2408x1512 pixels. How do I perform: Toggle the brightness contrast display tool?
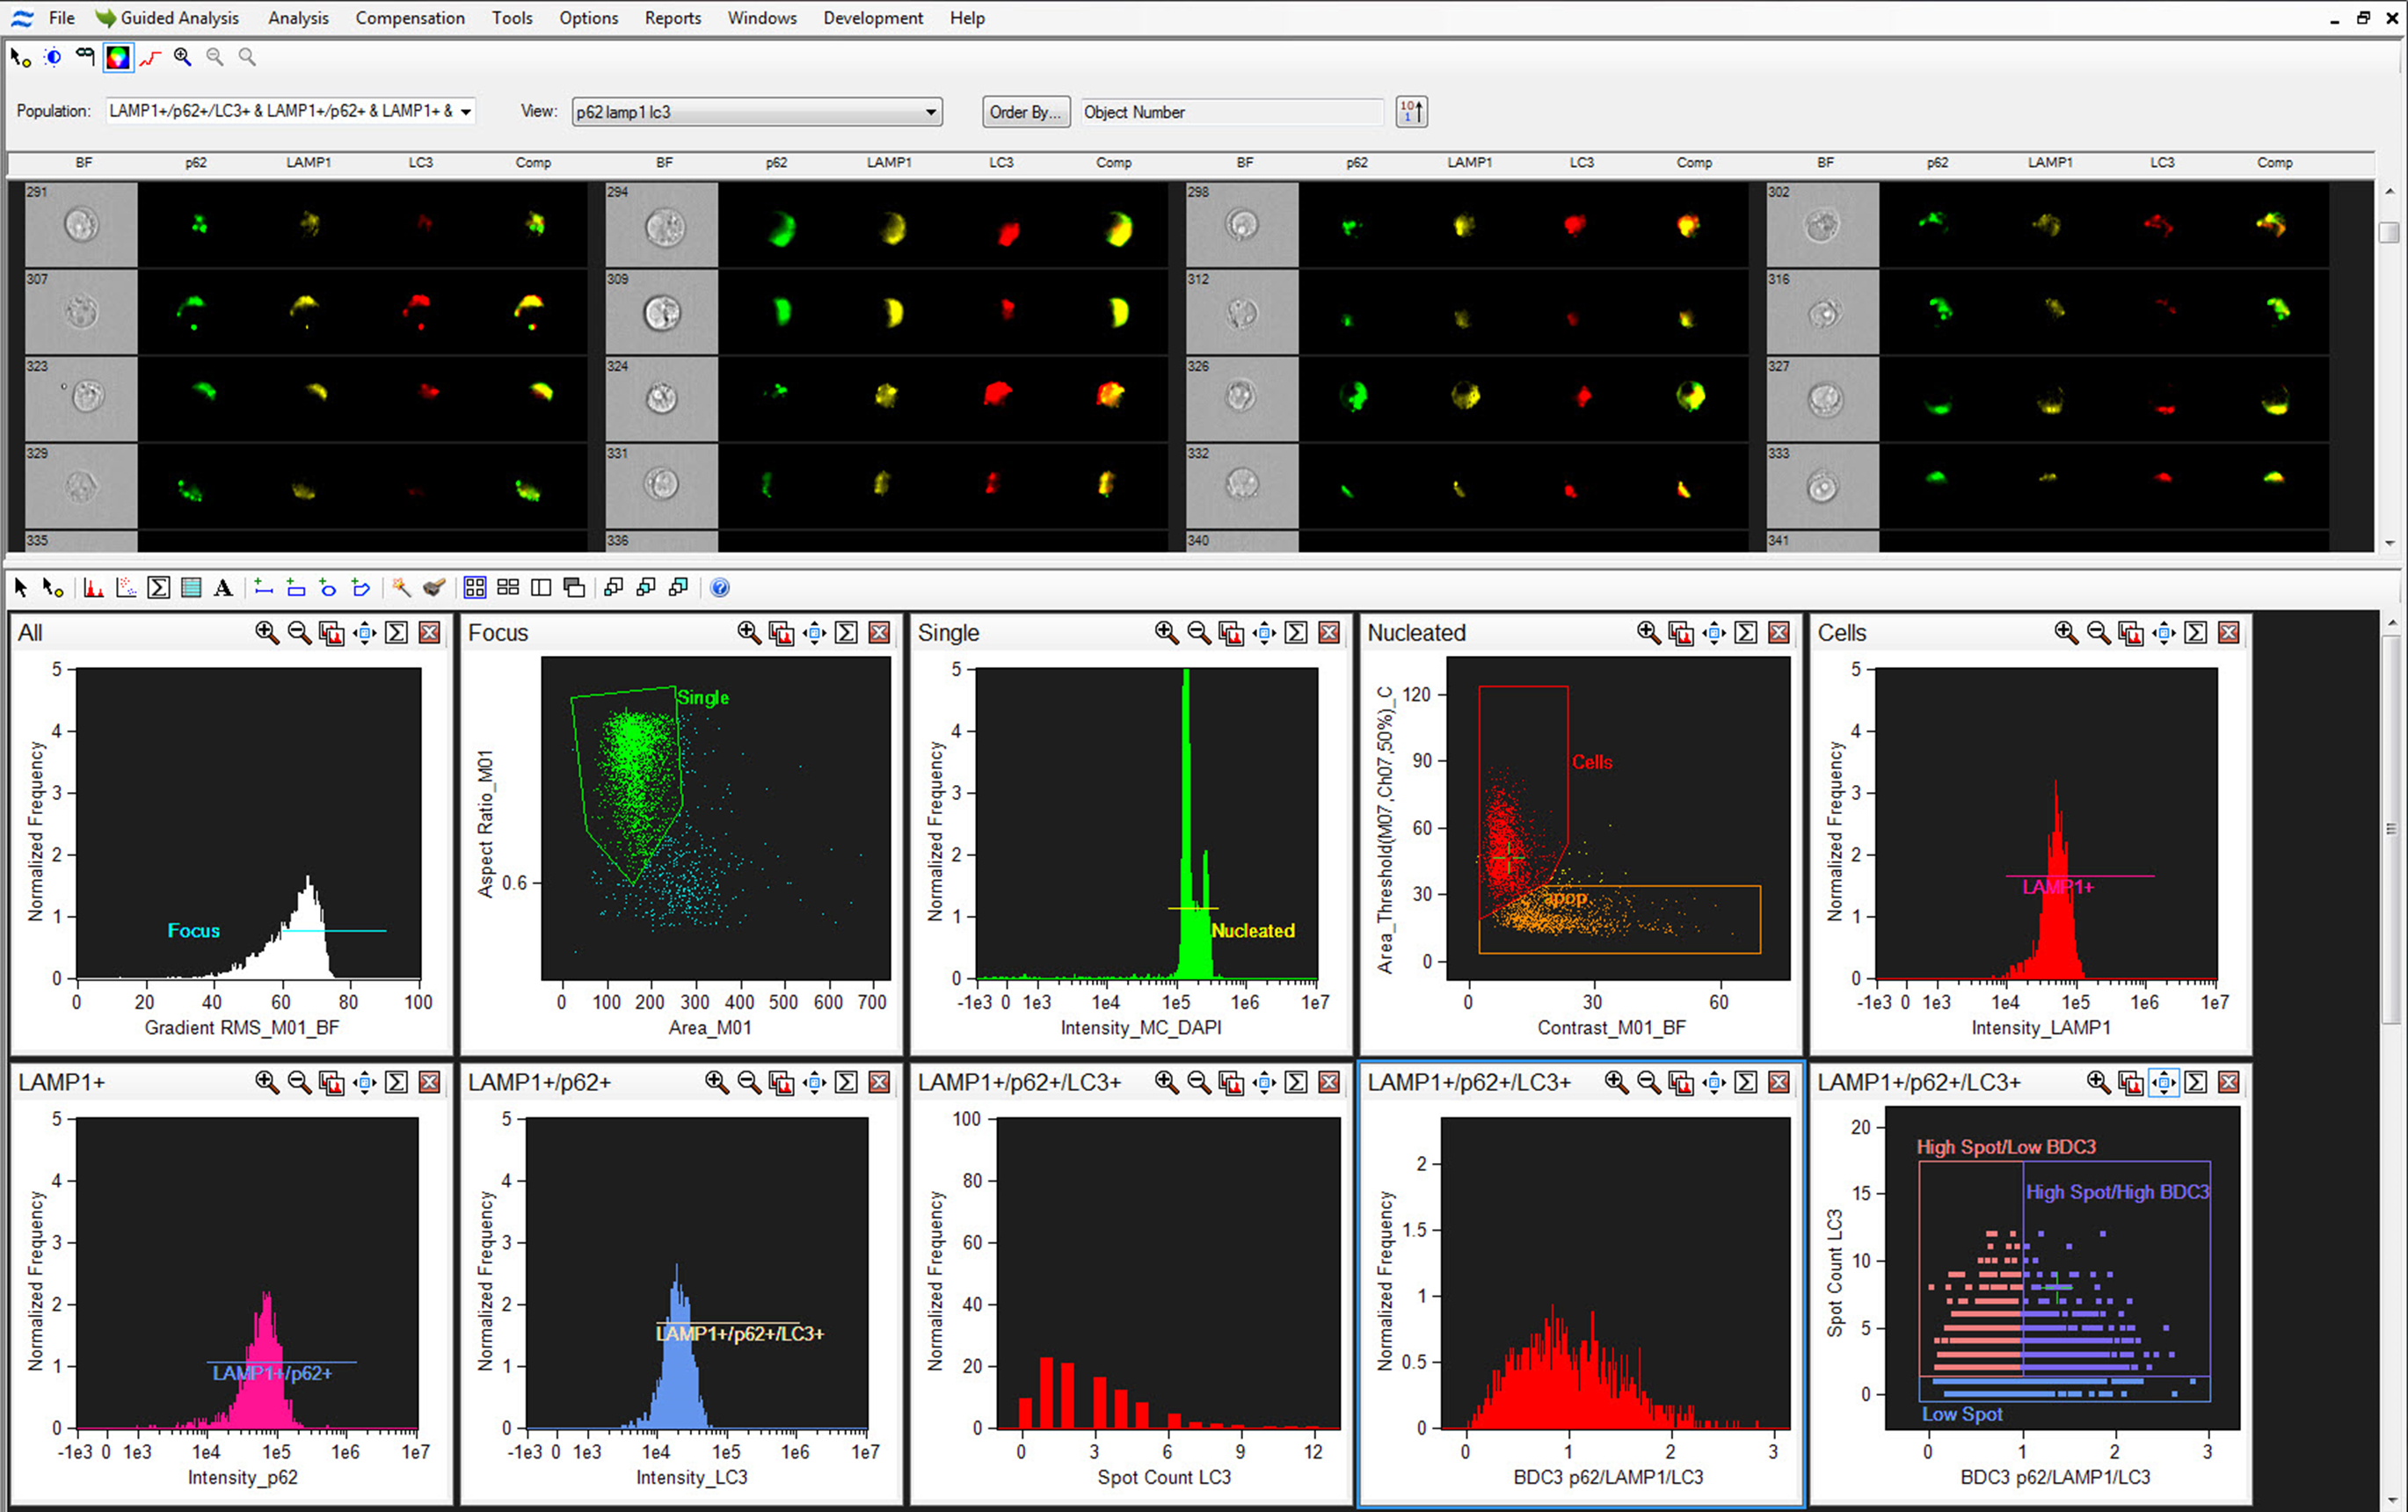click(53, 57)
